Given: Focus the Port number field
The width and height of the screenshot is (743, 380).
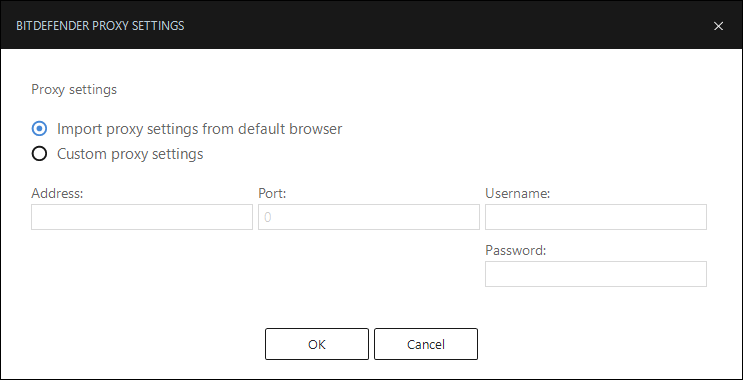Looking at the screenshot, I should 369,217.
